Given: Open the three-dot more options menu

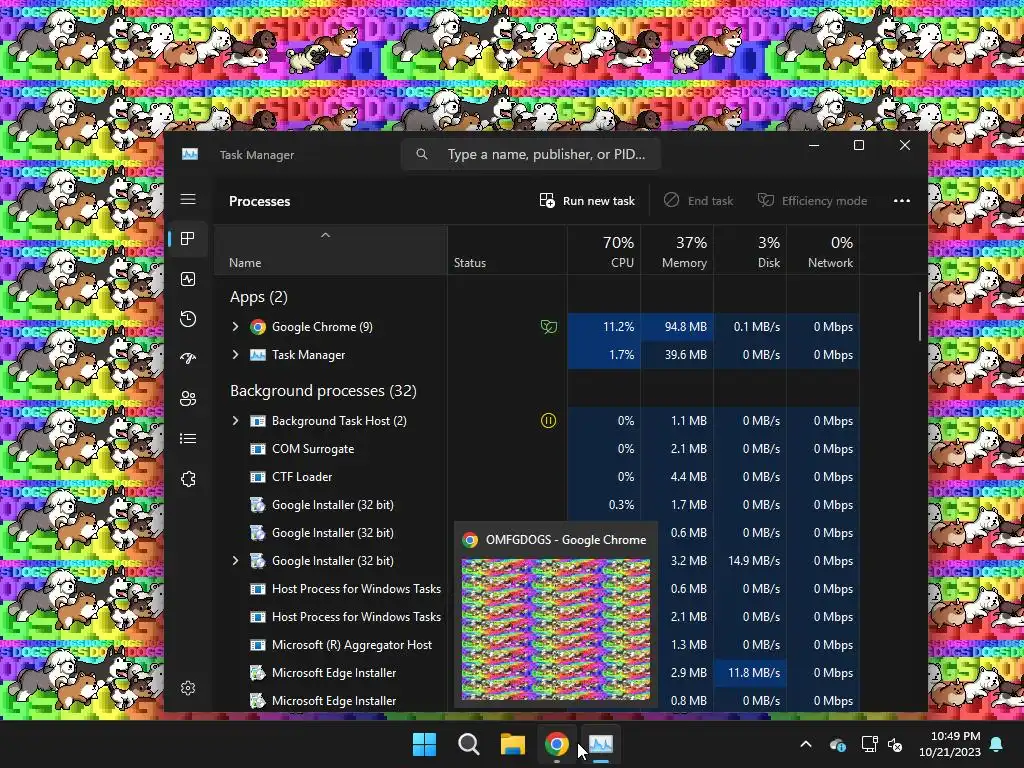Looking at the screenshot, I should [x=902, y=200].
